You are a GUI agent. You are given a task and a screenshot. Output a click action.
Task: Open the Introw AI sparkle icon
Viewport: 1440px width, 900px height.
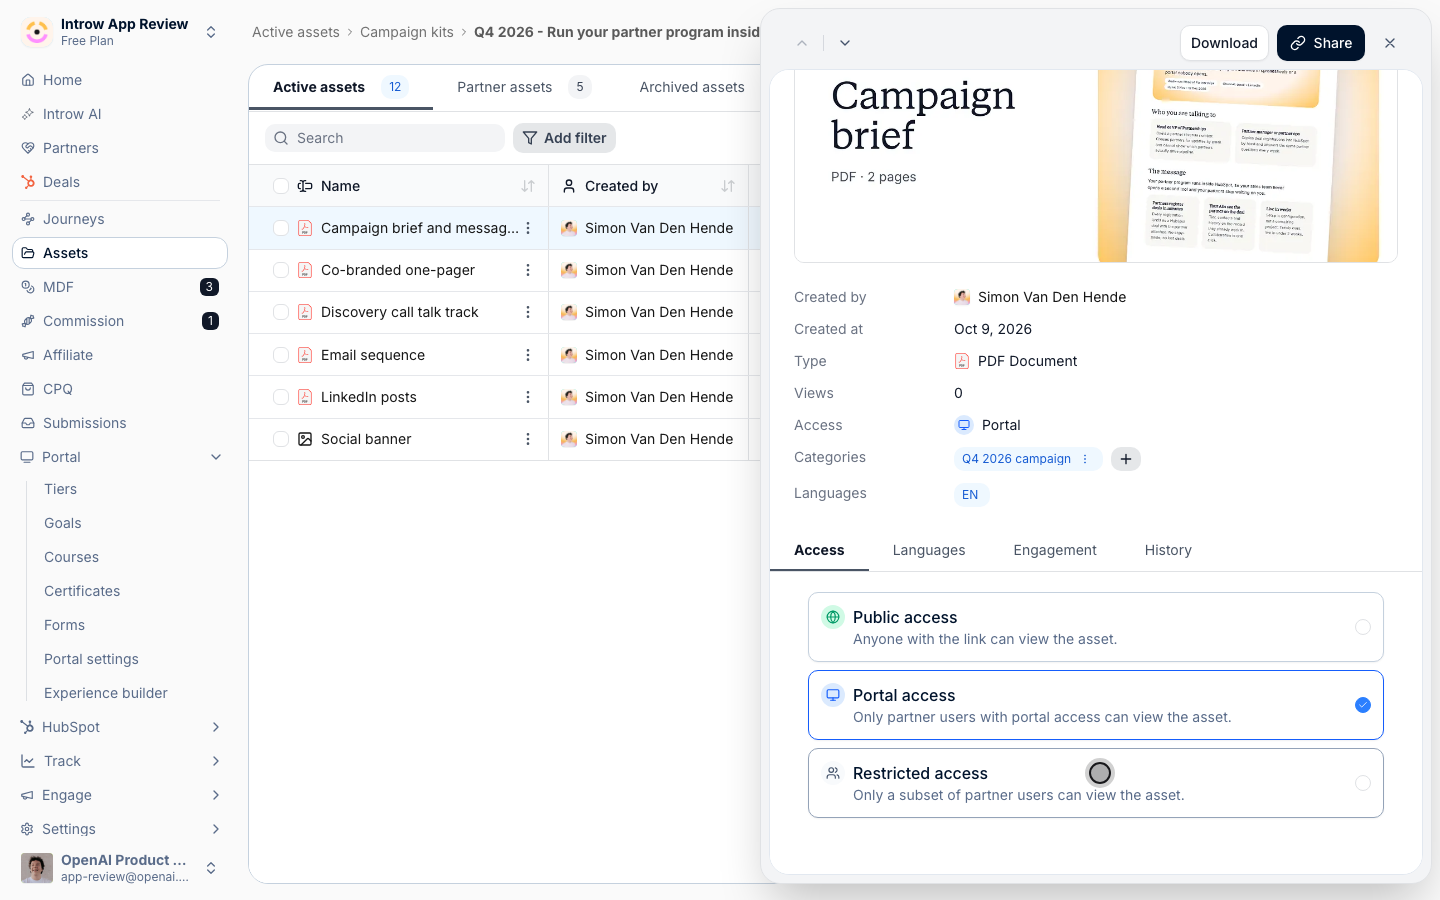pyautogui.click(x=28, y=114)
